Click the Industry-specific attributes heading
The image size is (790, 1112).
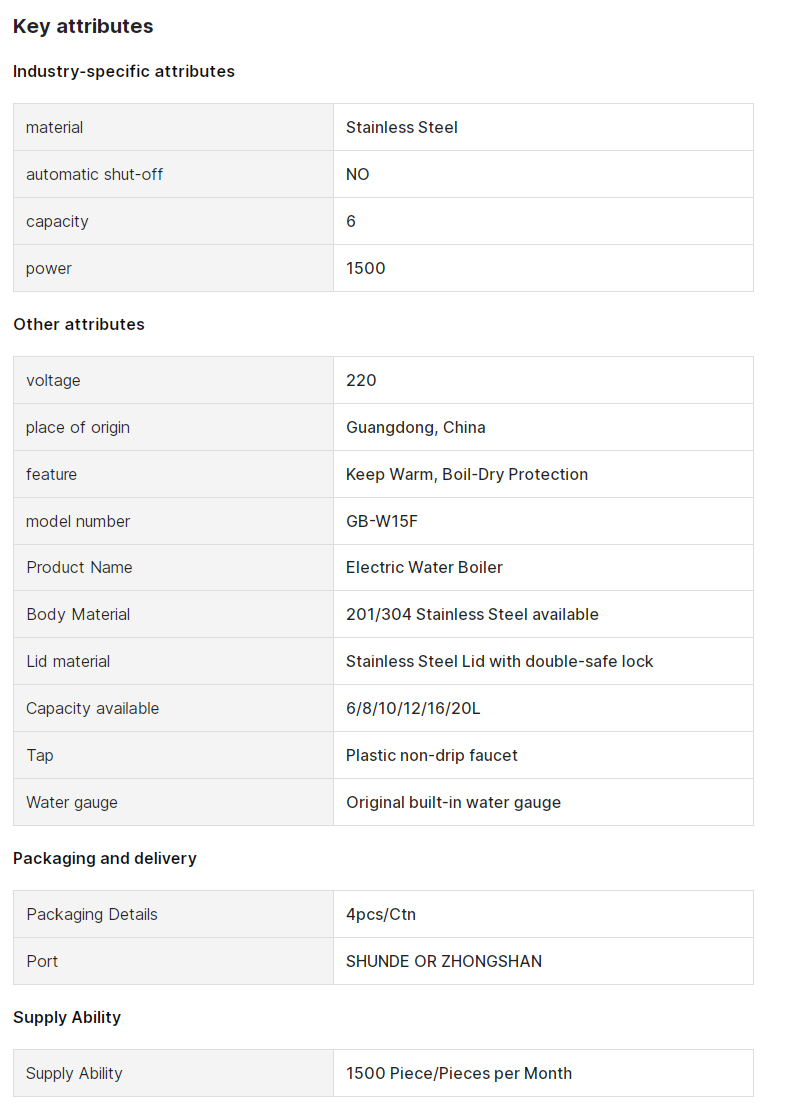[124, 72]
